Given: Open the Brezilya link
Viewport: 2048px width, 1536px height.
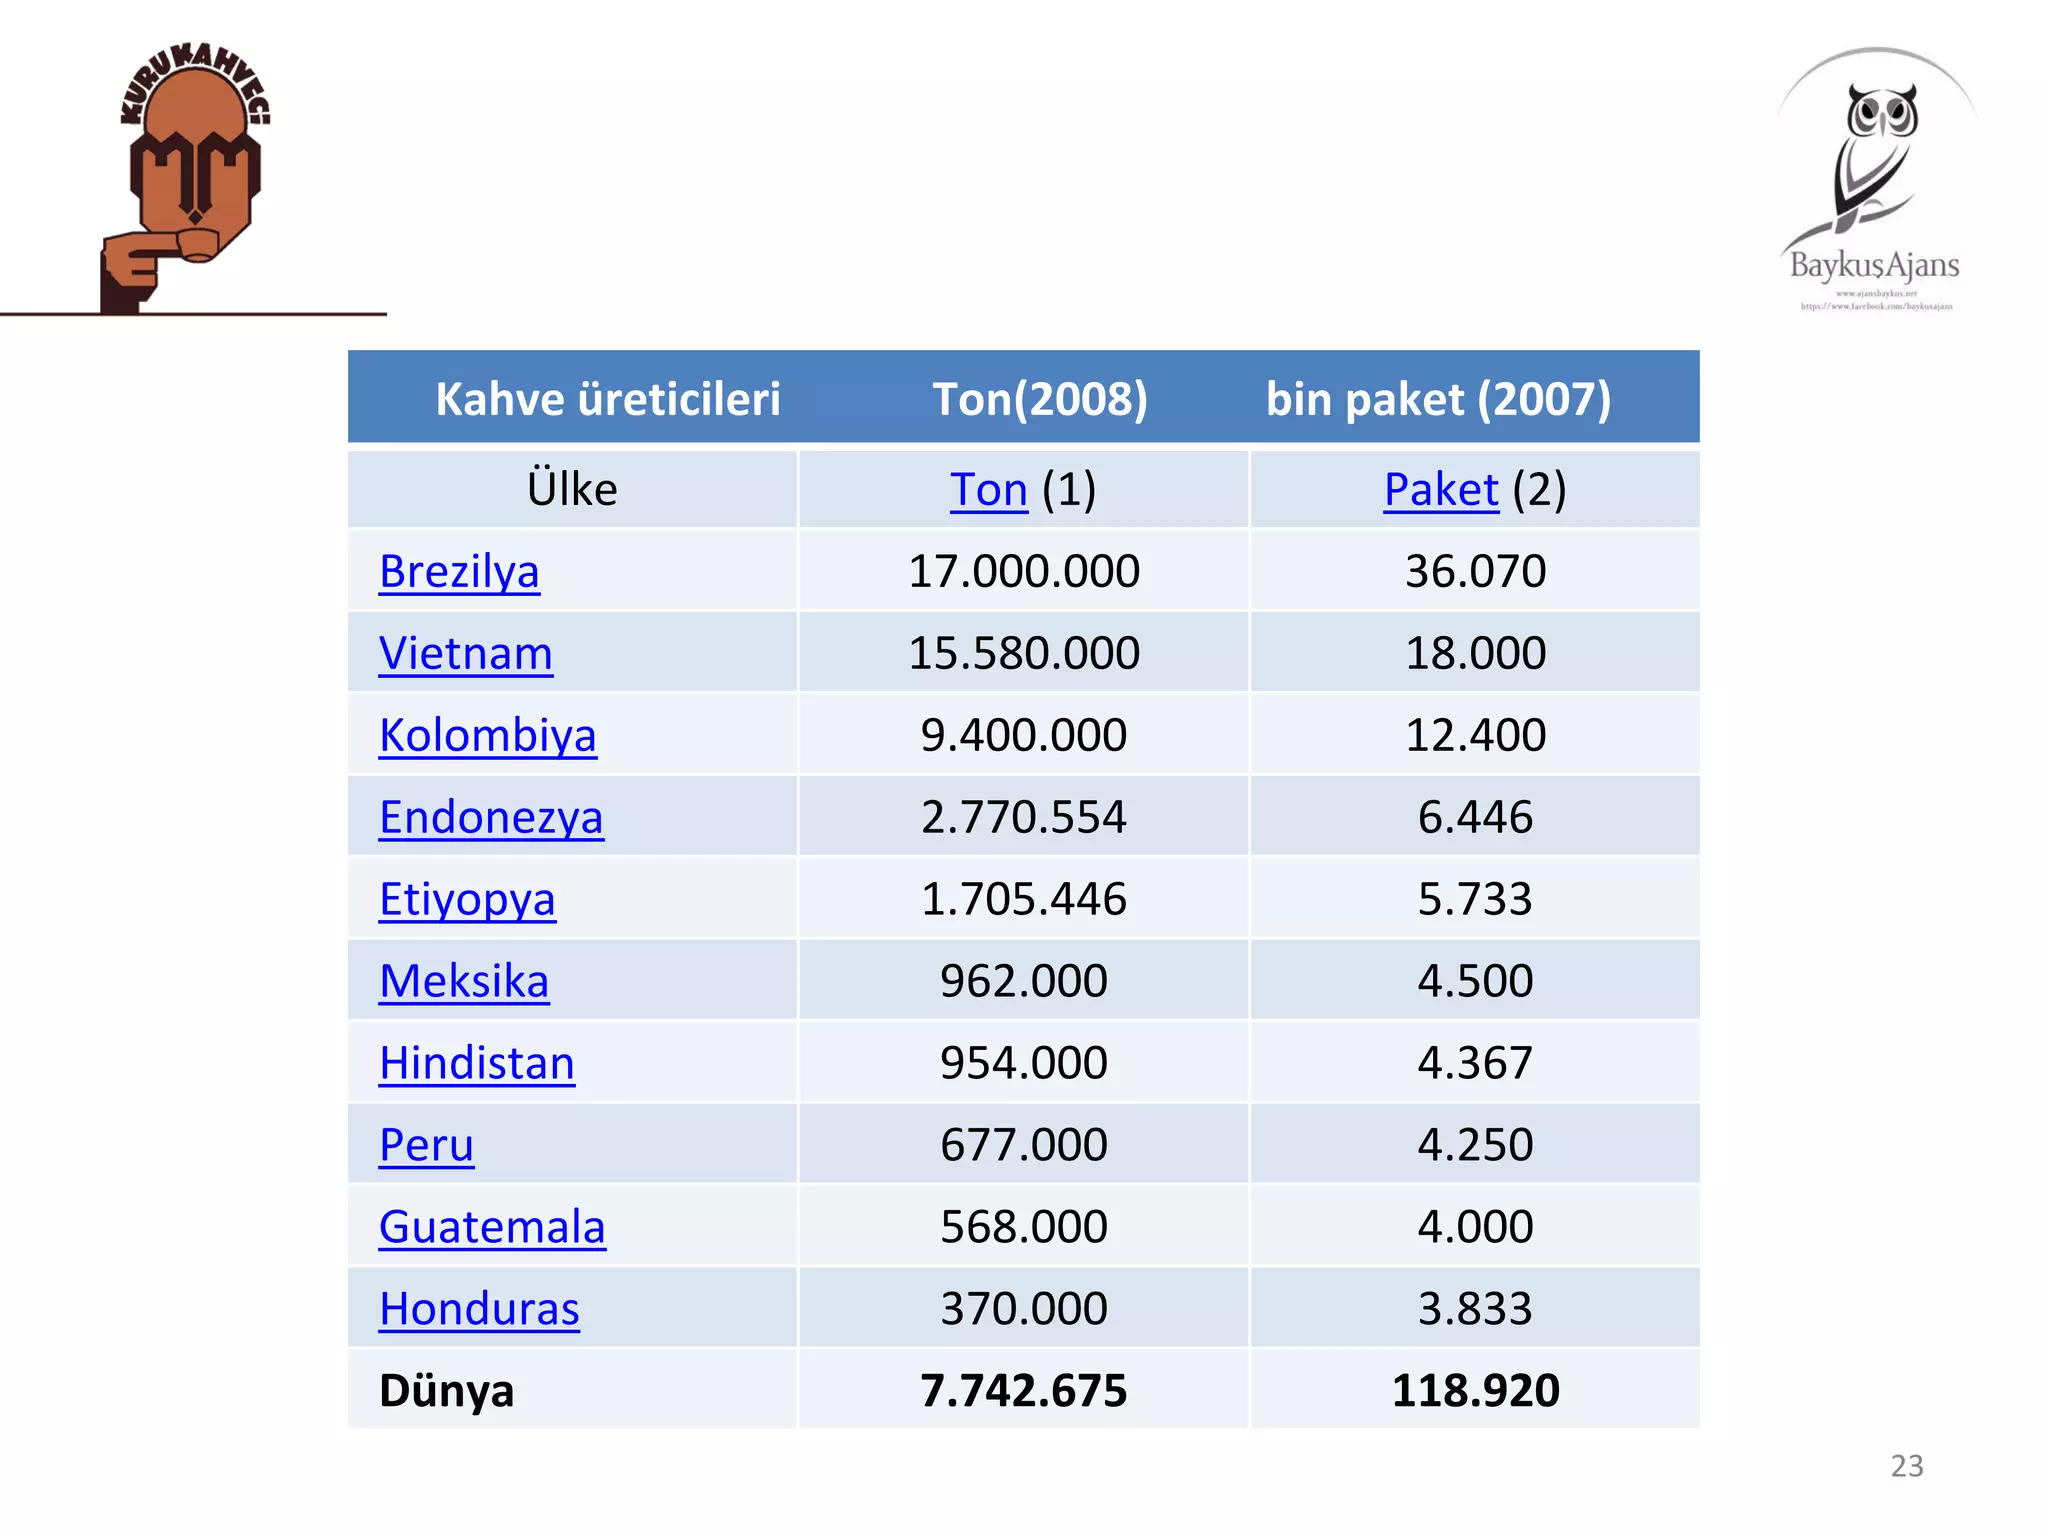Looking at the screenshot, I should click(459, 572).
